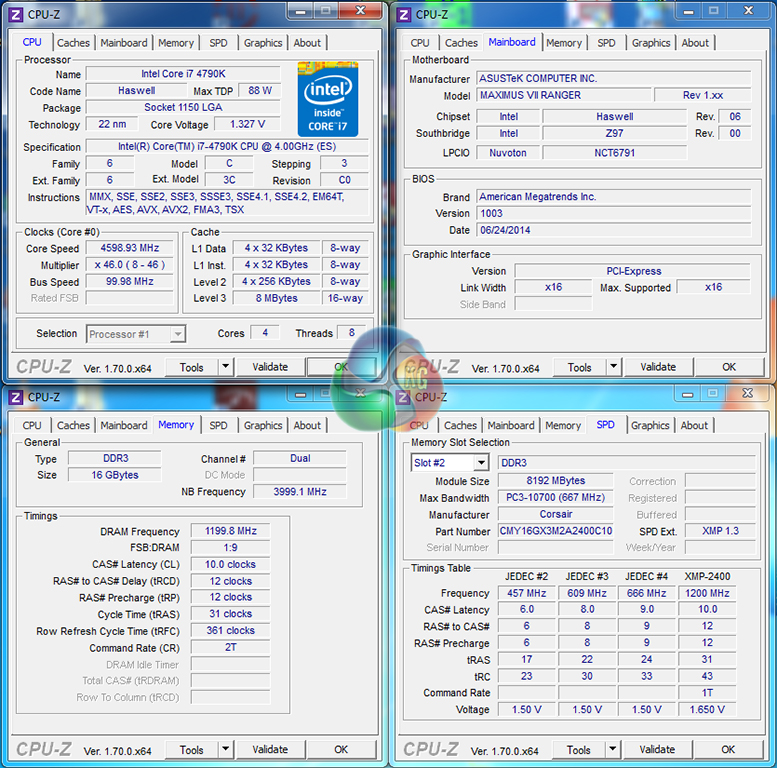Click CPU-Z app icon in Mainboard window title

(404, 15)
